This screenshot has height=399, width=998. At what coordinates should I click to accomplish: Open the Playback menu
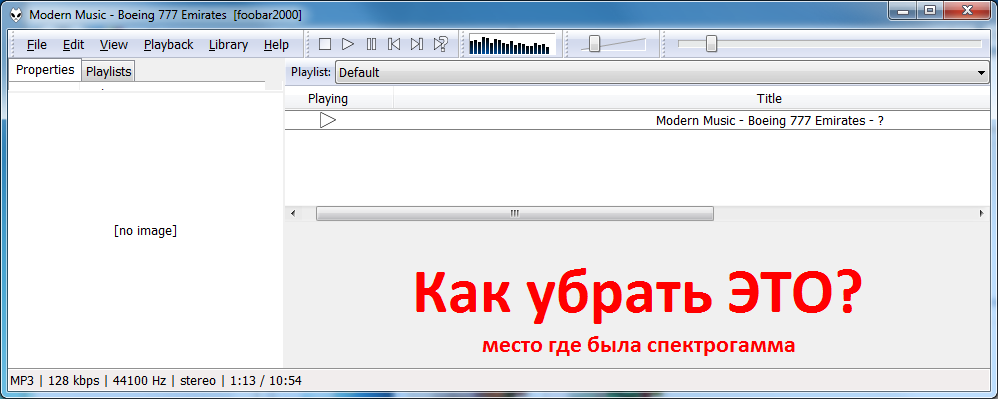169,45
